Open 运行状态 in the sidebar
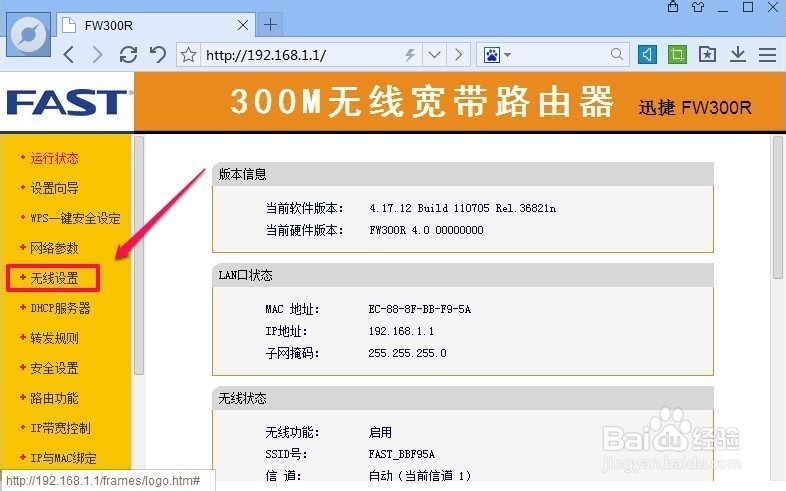Viewport: 786px width, 491px height. (x=54, y=158)
